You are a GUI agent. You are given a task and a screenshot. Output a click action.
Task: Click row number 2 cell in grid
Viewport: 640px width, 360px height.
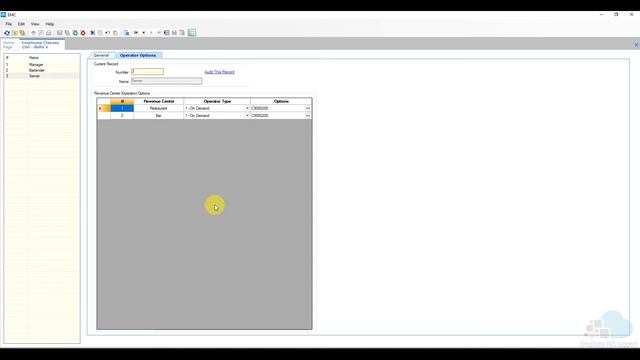point(122,116)
